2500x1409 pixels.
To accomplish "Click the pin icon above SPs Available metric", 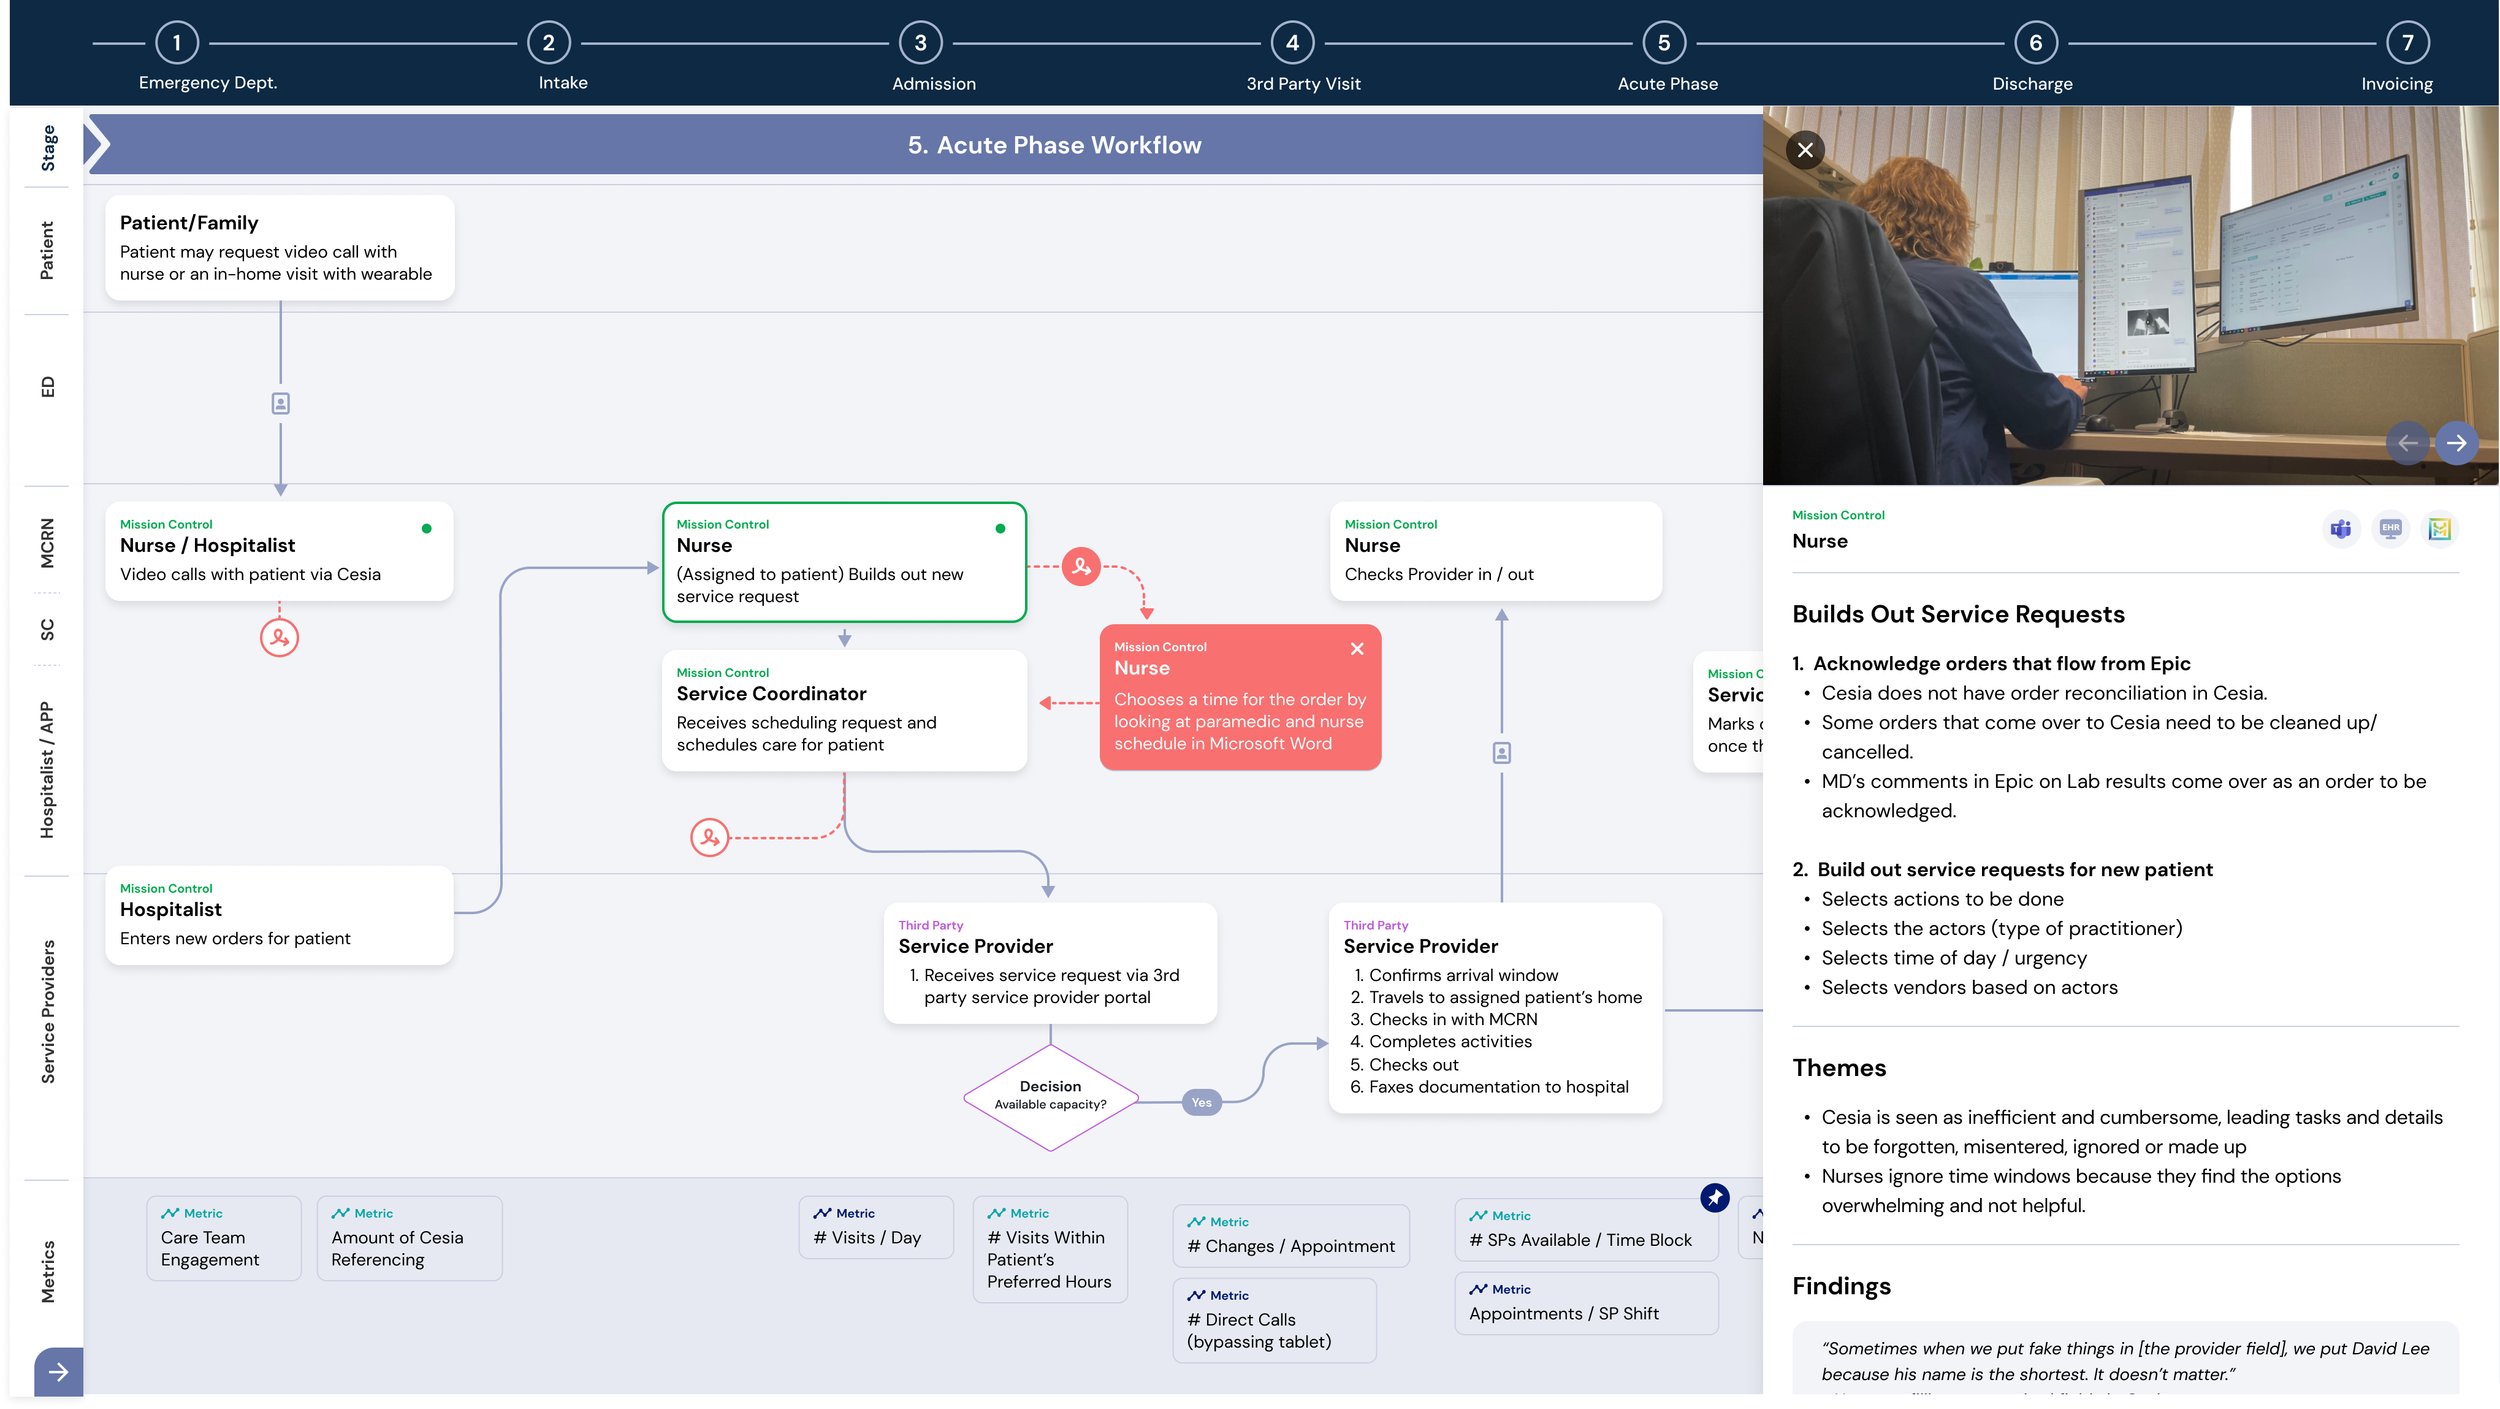I will (x=1714, y=1197).
